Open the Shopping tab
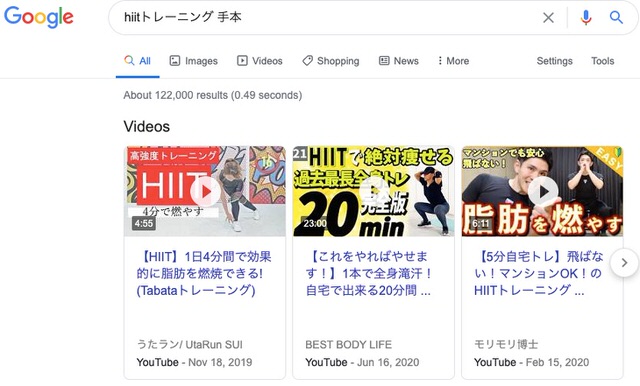This screenshot has height=386, width=640. pos(331,61)
